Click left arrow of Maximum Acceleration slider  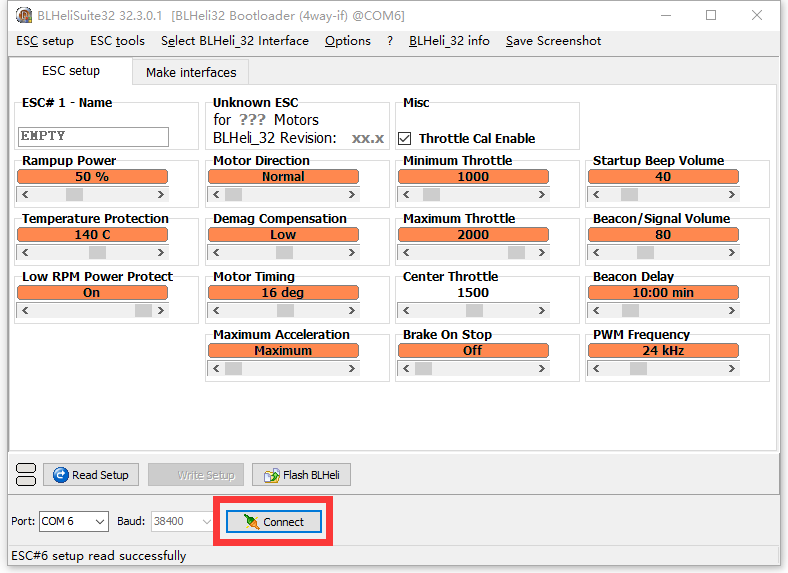(216, 368)
